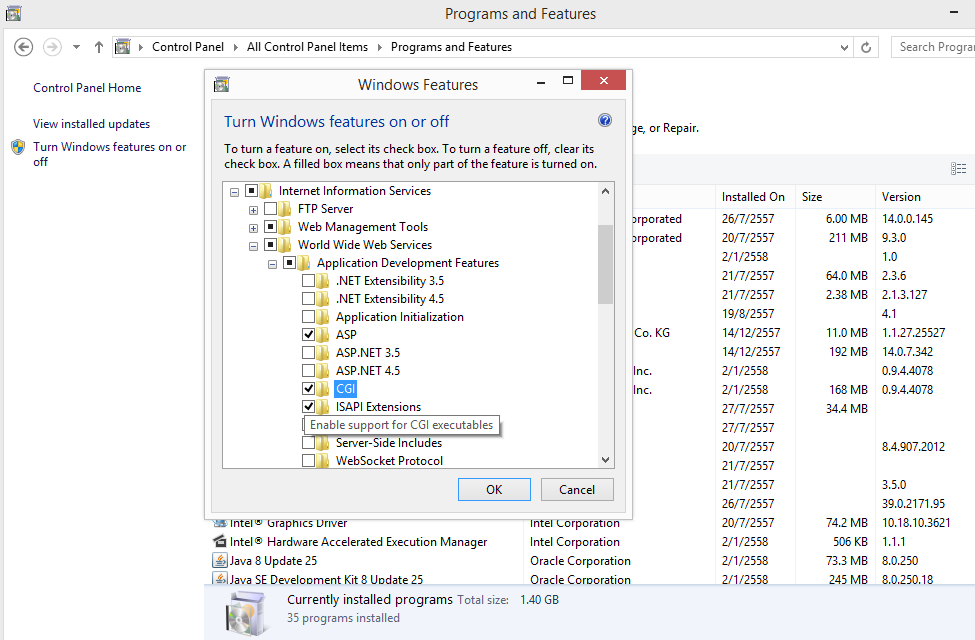
Task: Click the Java 8 Update 25 icon
Action: [x=219, y=561]
